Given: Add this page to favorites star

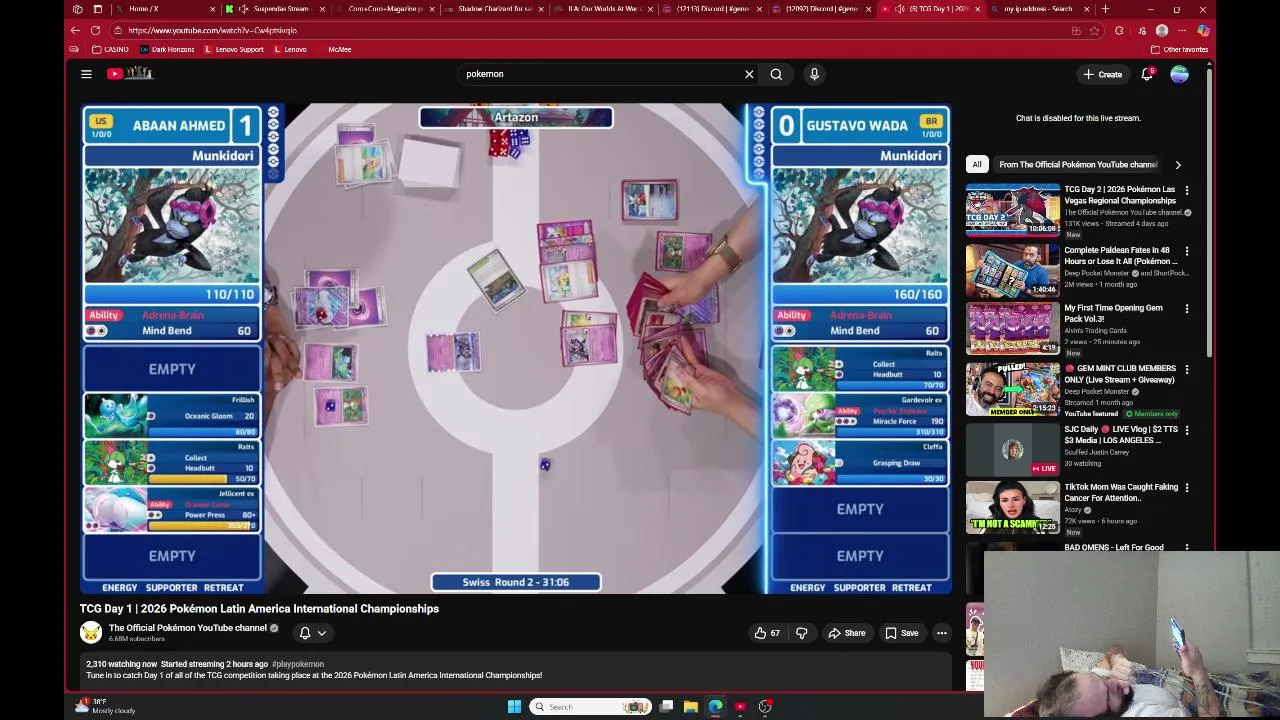Looking at the screenshot, I should [1094, 30].
